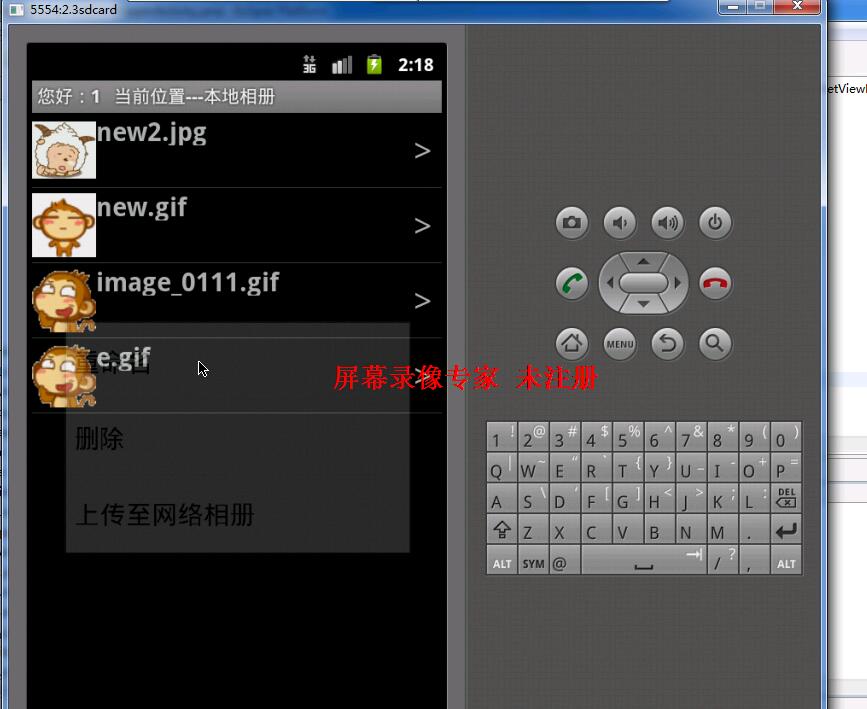Click the 3G data status icon

click(x=310, y=64)
